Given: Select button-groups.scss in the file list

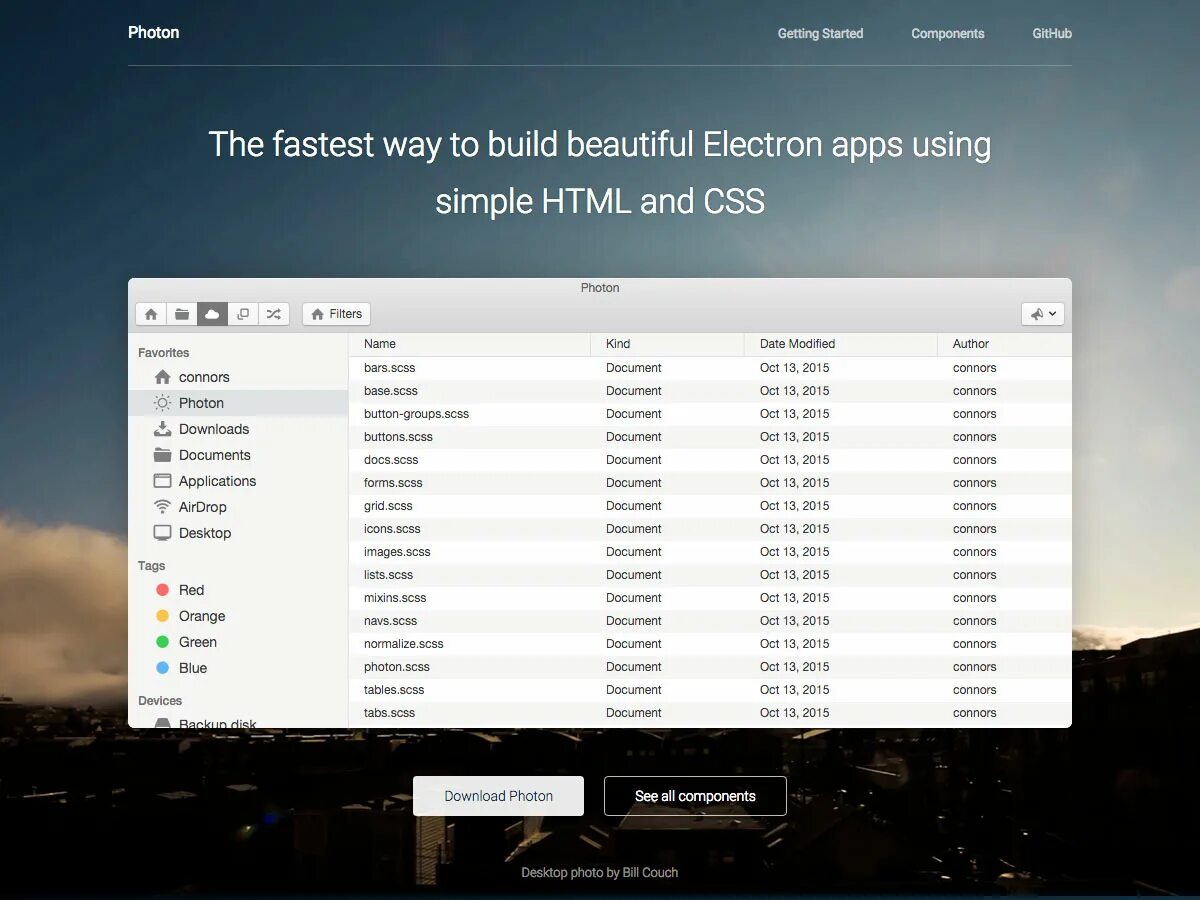Looking at the screenshot, I should click(x=710, y=414).
